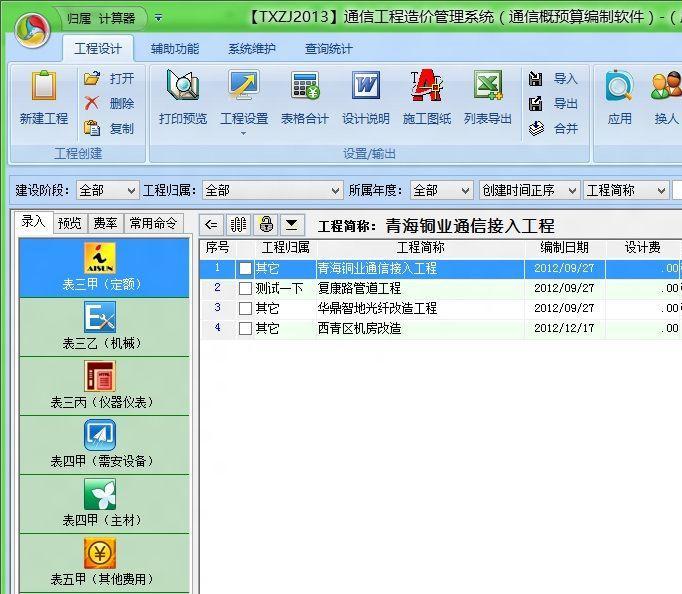This screenshot has height=594, width=682.
Task: Switch to the 系统维护 ribbon tab
Action: 252,49
